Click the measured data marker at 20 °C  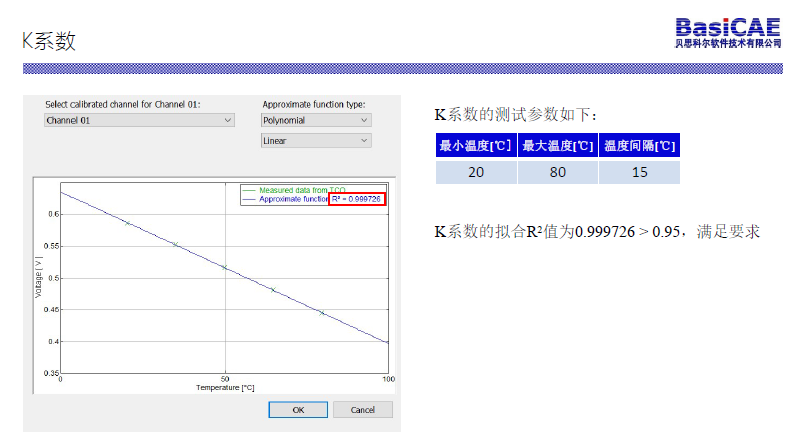pyautogui.click(x=127, y=222)
